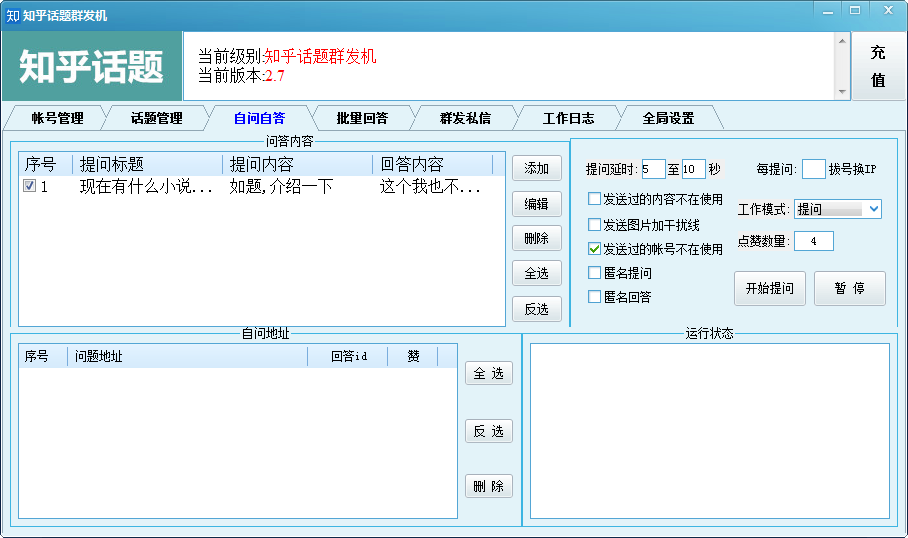Viewport: 908px width, 538px height.
Task: Click 删 除 in the 自问地址 panel
Action: tap(489, 486)
